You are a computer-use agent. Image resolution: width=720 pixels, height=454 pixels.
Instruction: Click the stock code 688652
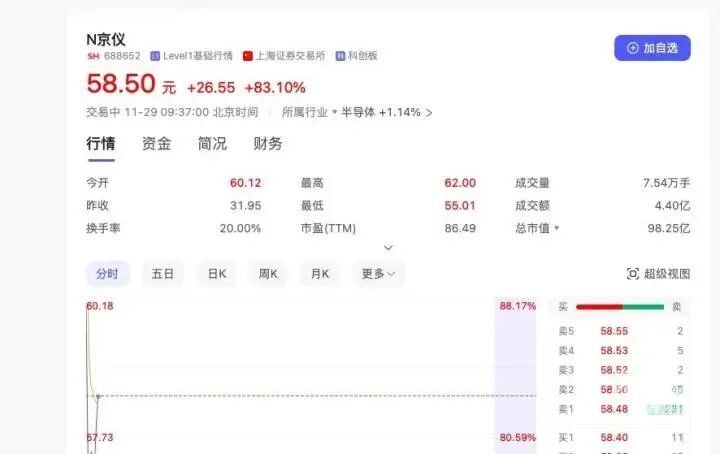click(x=122, y=56)
